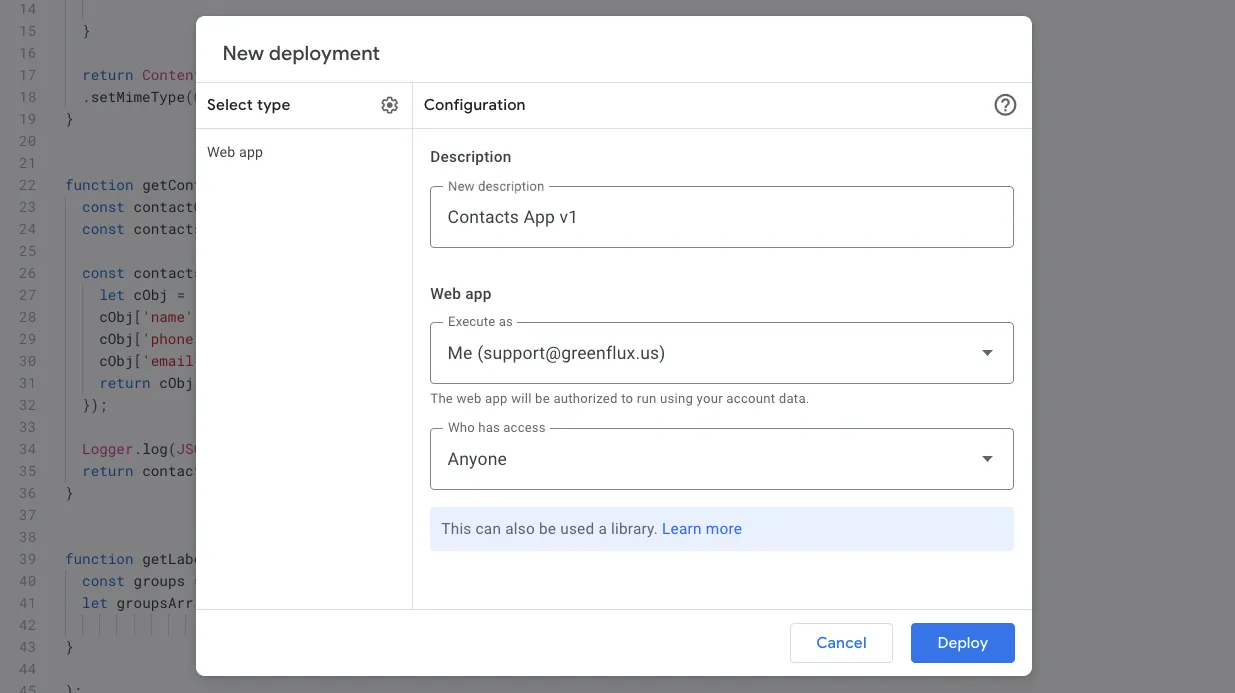Click the Execute as dropdown arrow
The image size is (1235, 693).
[x=987, y=353]
